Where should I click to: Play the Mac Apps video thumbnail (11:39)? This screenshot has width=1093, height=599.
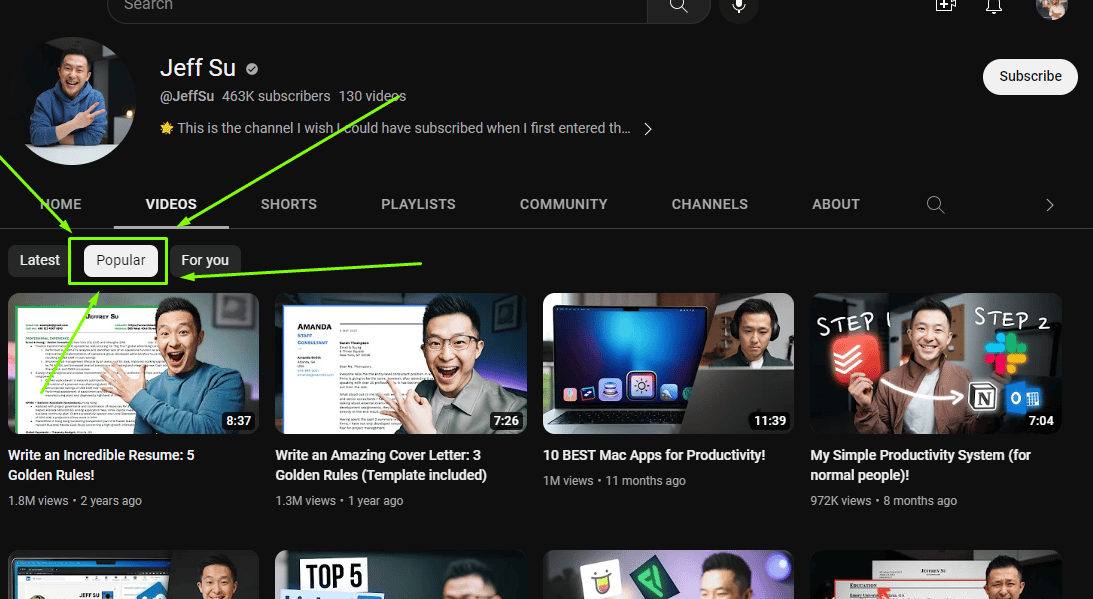(x=668, y=363)
